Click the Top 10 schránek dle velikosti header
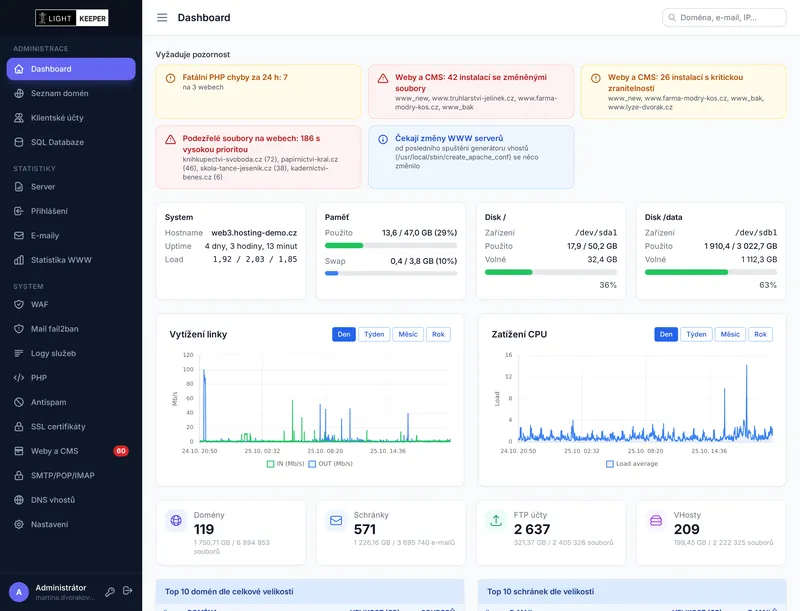Viewport: 800px width, 611px height. pyautogui.click(x=632, y=592)
